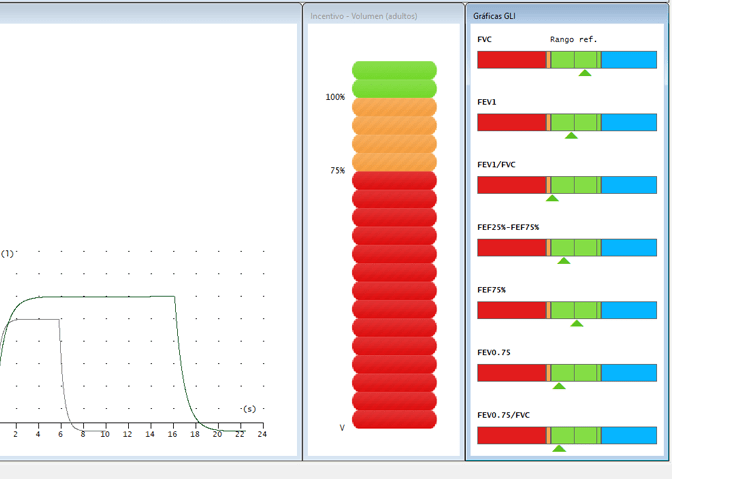Click the orange segment beside the 100% label
Viewport: 750px width, 500px height.
394,107
